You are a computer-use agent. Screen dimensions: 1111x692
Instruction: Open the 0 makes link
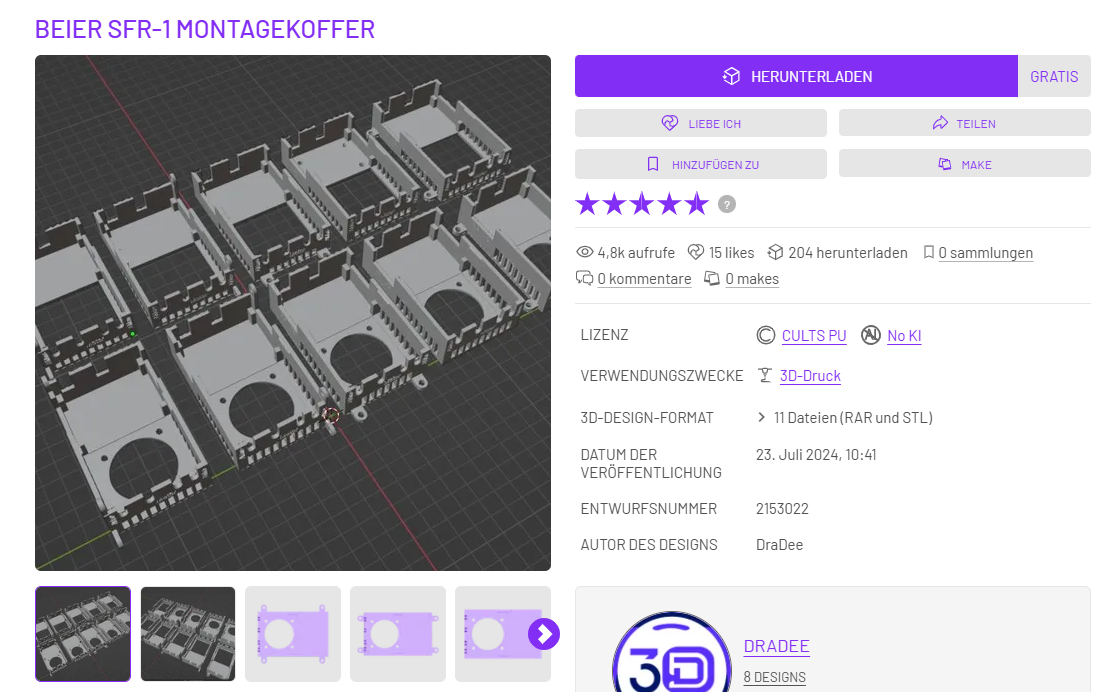click(x=752, y=279)
